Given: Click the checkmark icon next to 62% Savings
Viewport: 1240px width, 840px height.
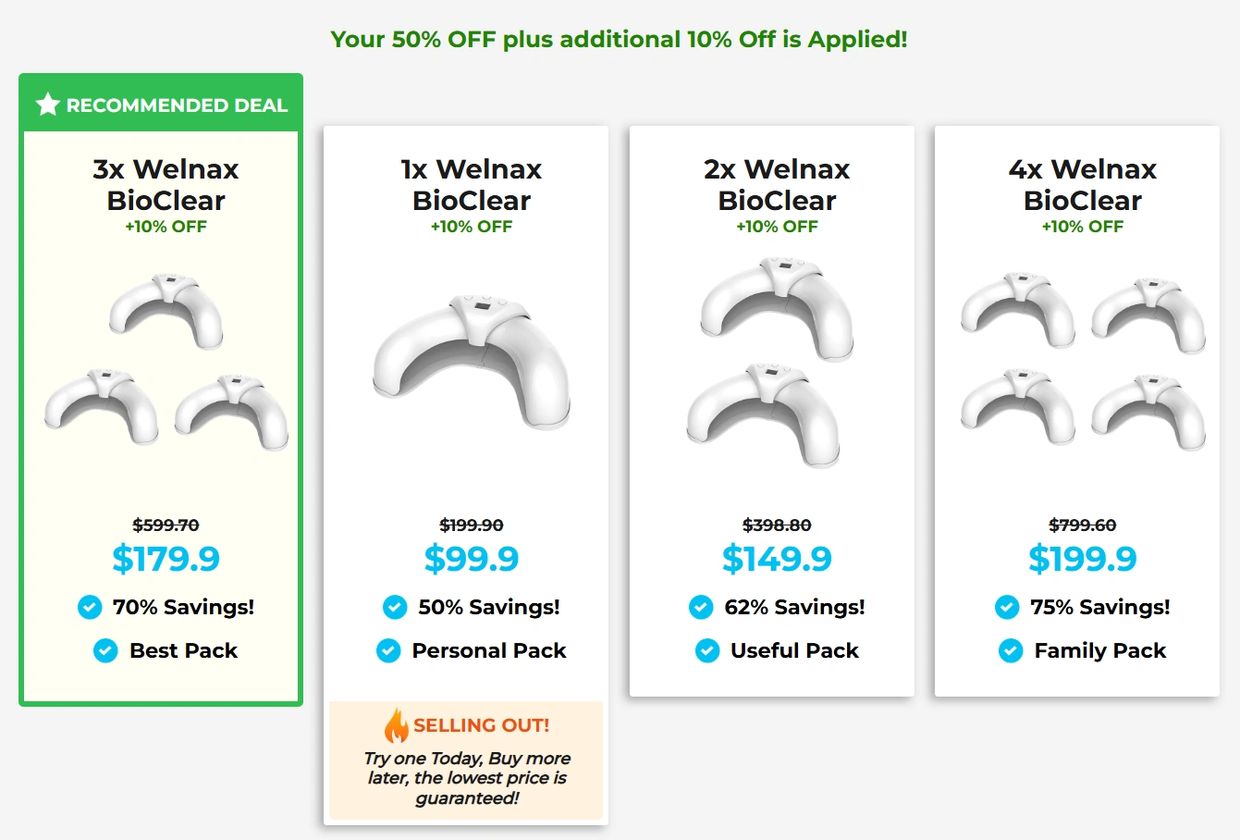Looking at the screenshot, I should pos(701,607).
